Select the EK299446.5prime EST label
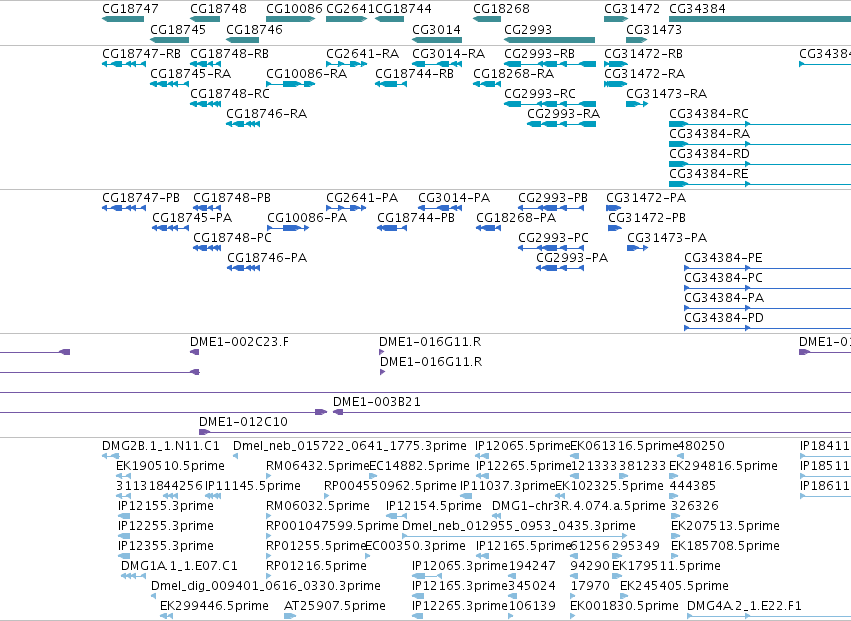Viewport: 851px width, 621px height. [214, 606]
